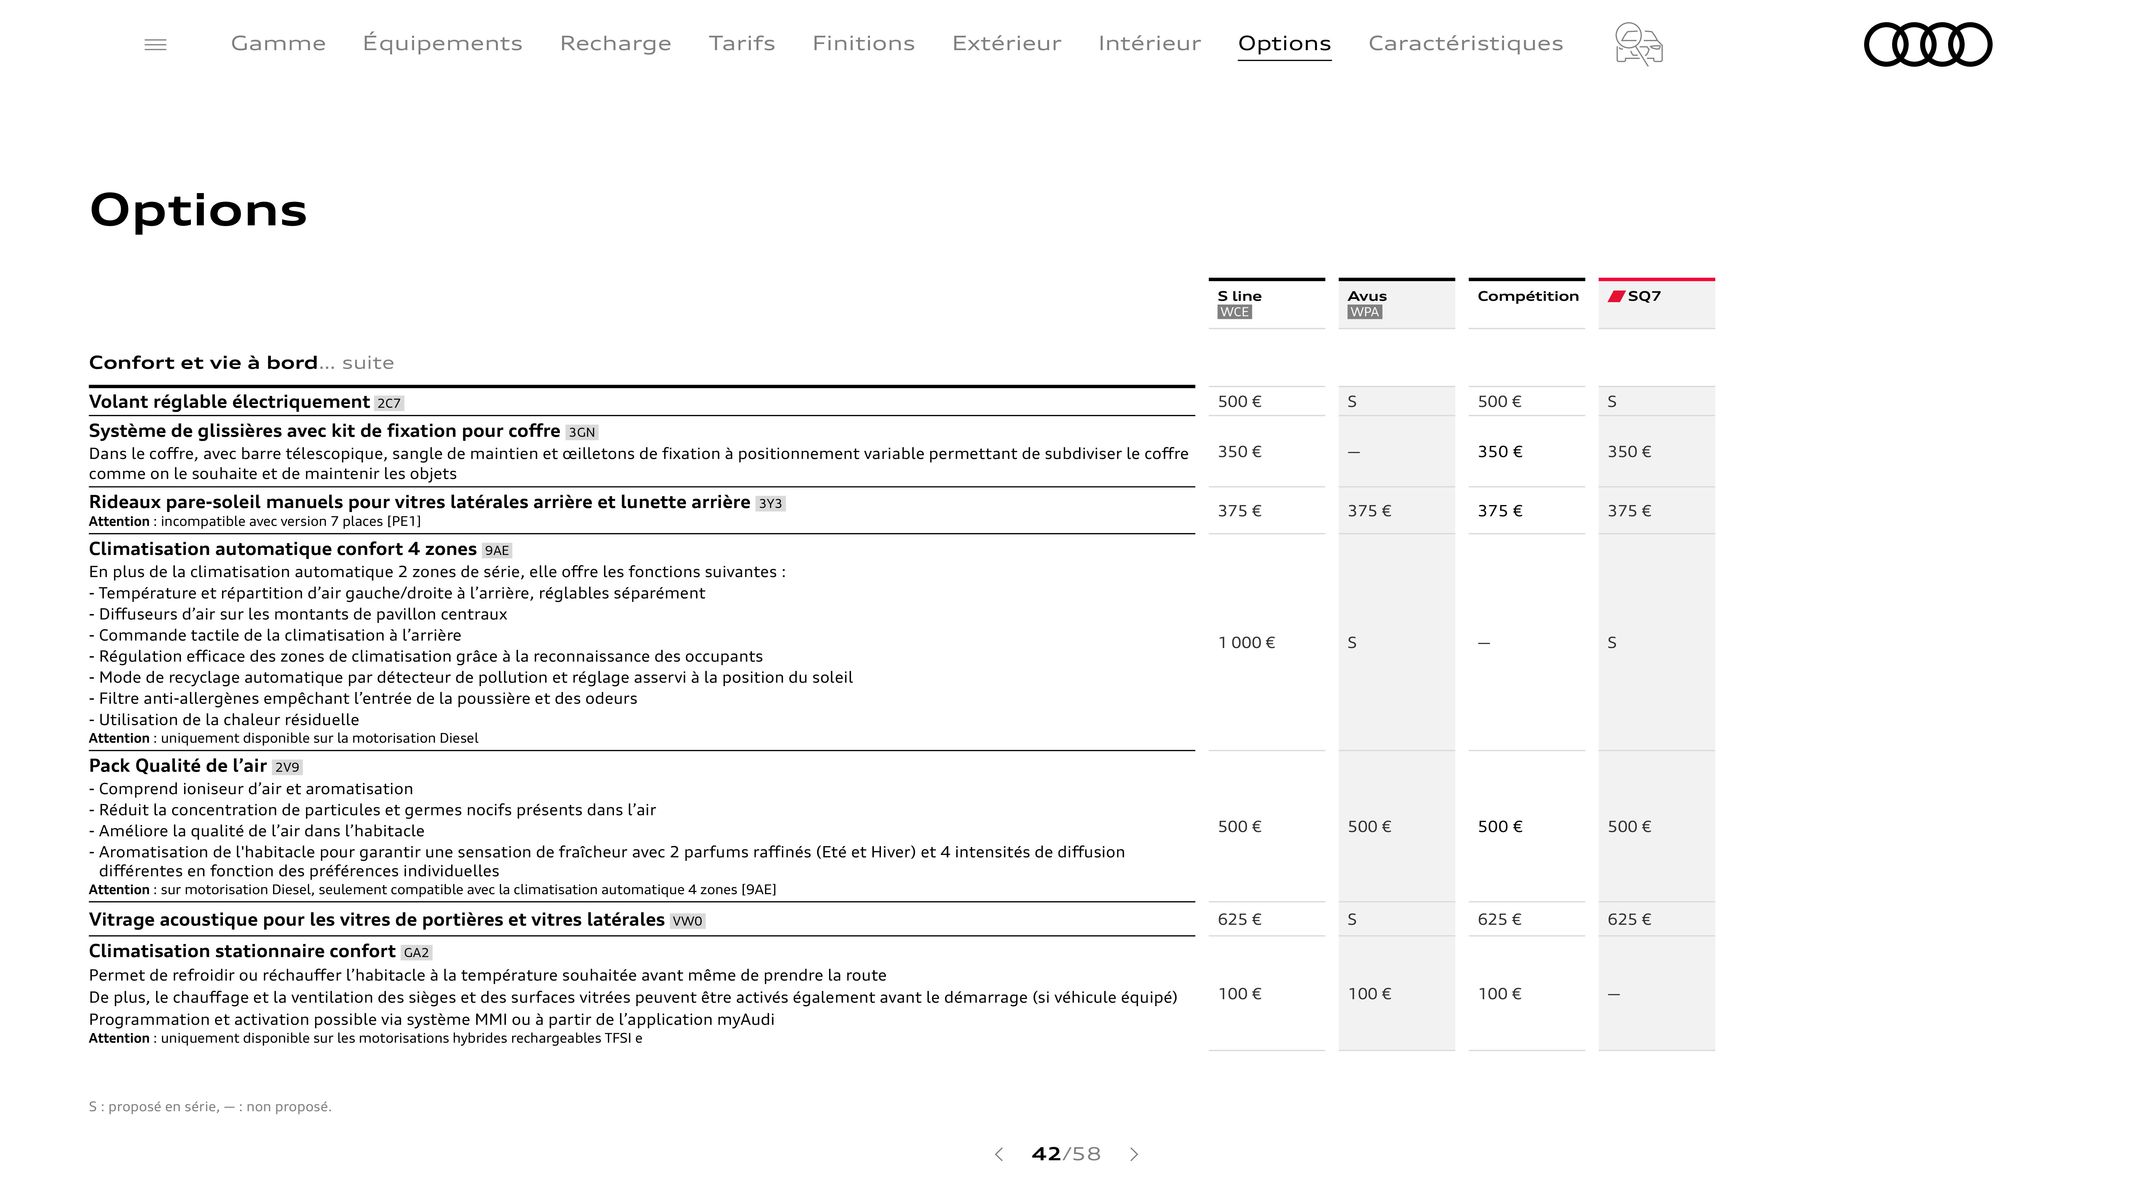Viewport: 2133px width, 1200px height.
Task: Select the Compétition column header
Action: point(1526,303)
